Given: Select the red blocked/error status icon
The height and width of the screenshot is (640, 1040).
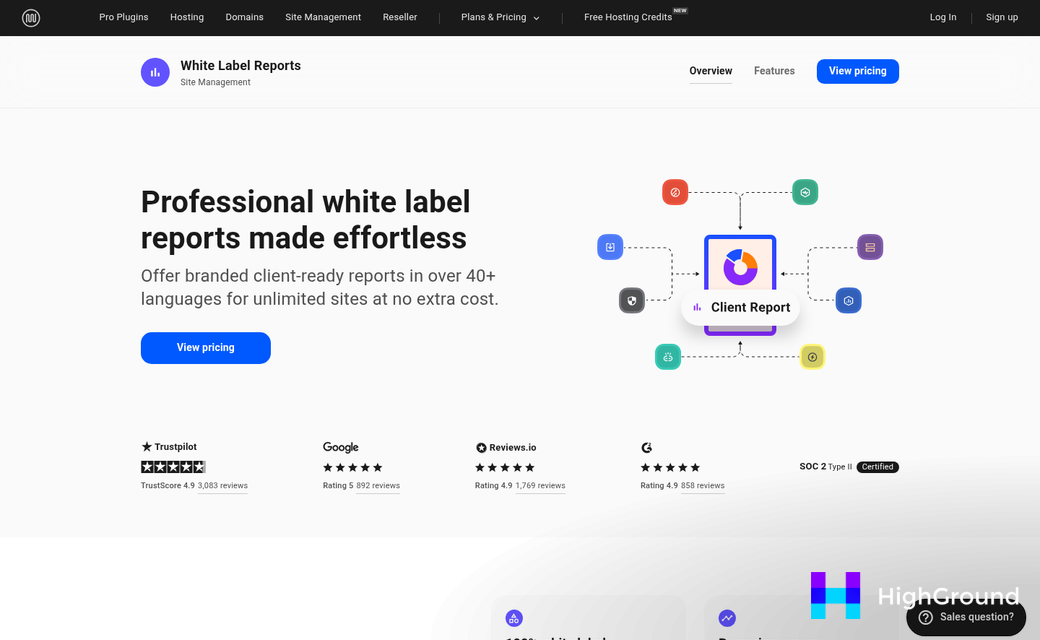Looking at the screenshot, I should pyautogui.click(x=675, y=192).
